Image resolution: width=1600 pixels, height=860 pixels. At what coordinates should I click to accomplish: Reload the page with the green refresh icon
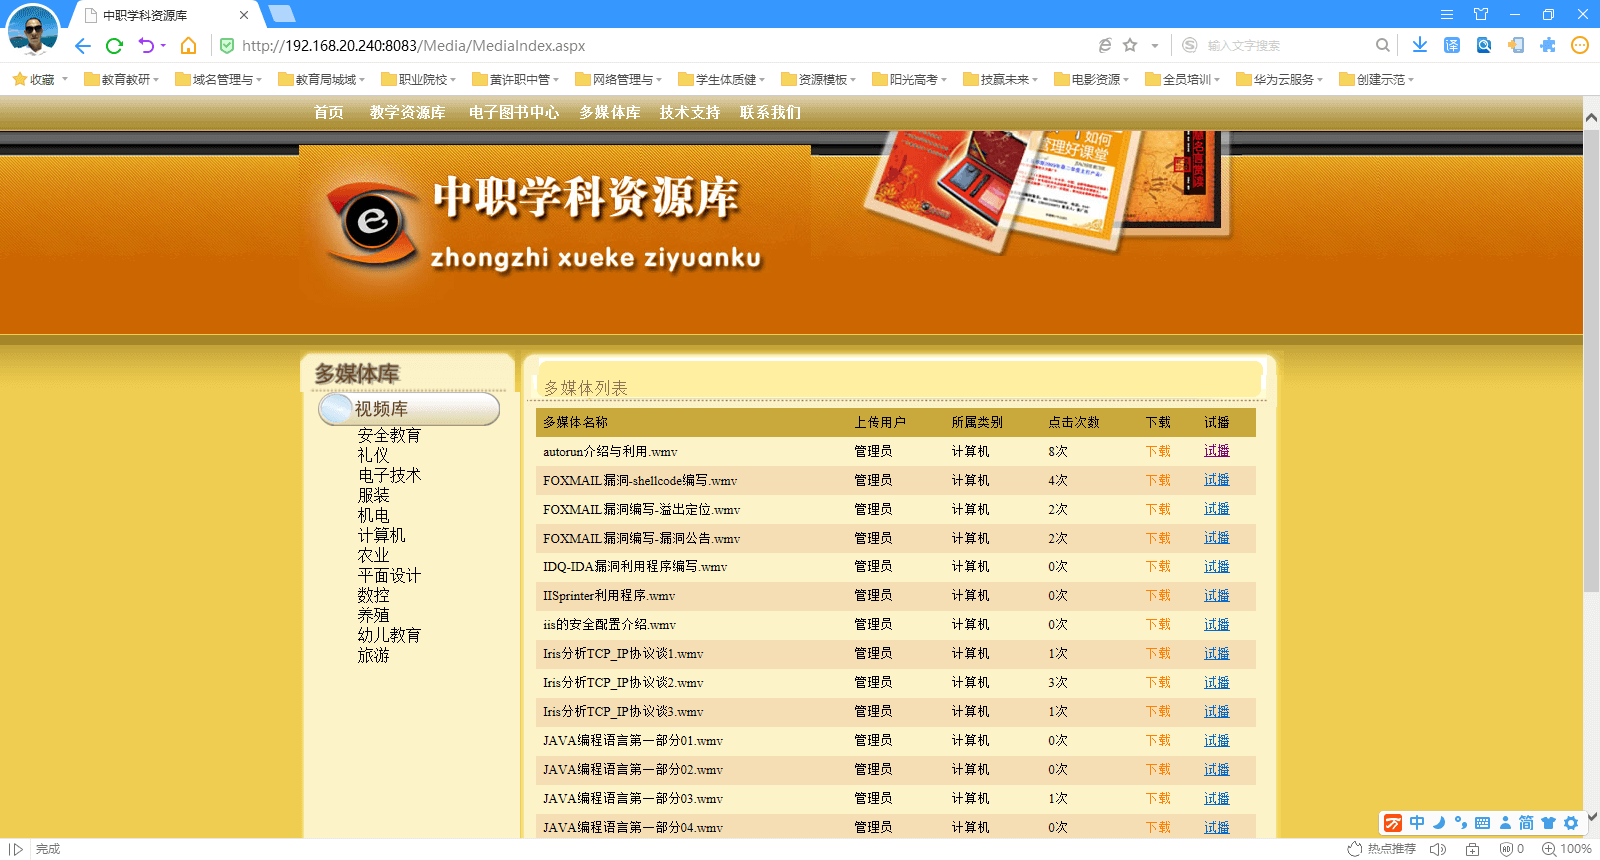point(114,46)
